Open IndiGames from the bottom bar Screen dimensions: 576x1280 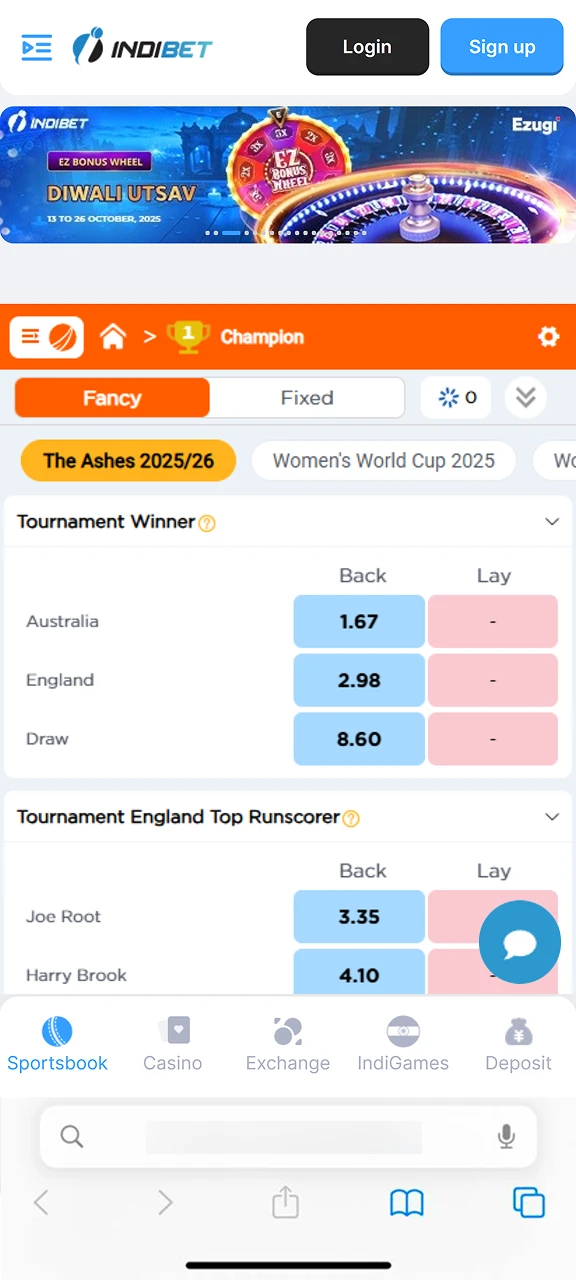[x=403, y=1040]
